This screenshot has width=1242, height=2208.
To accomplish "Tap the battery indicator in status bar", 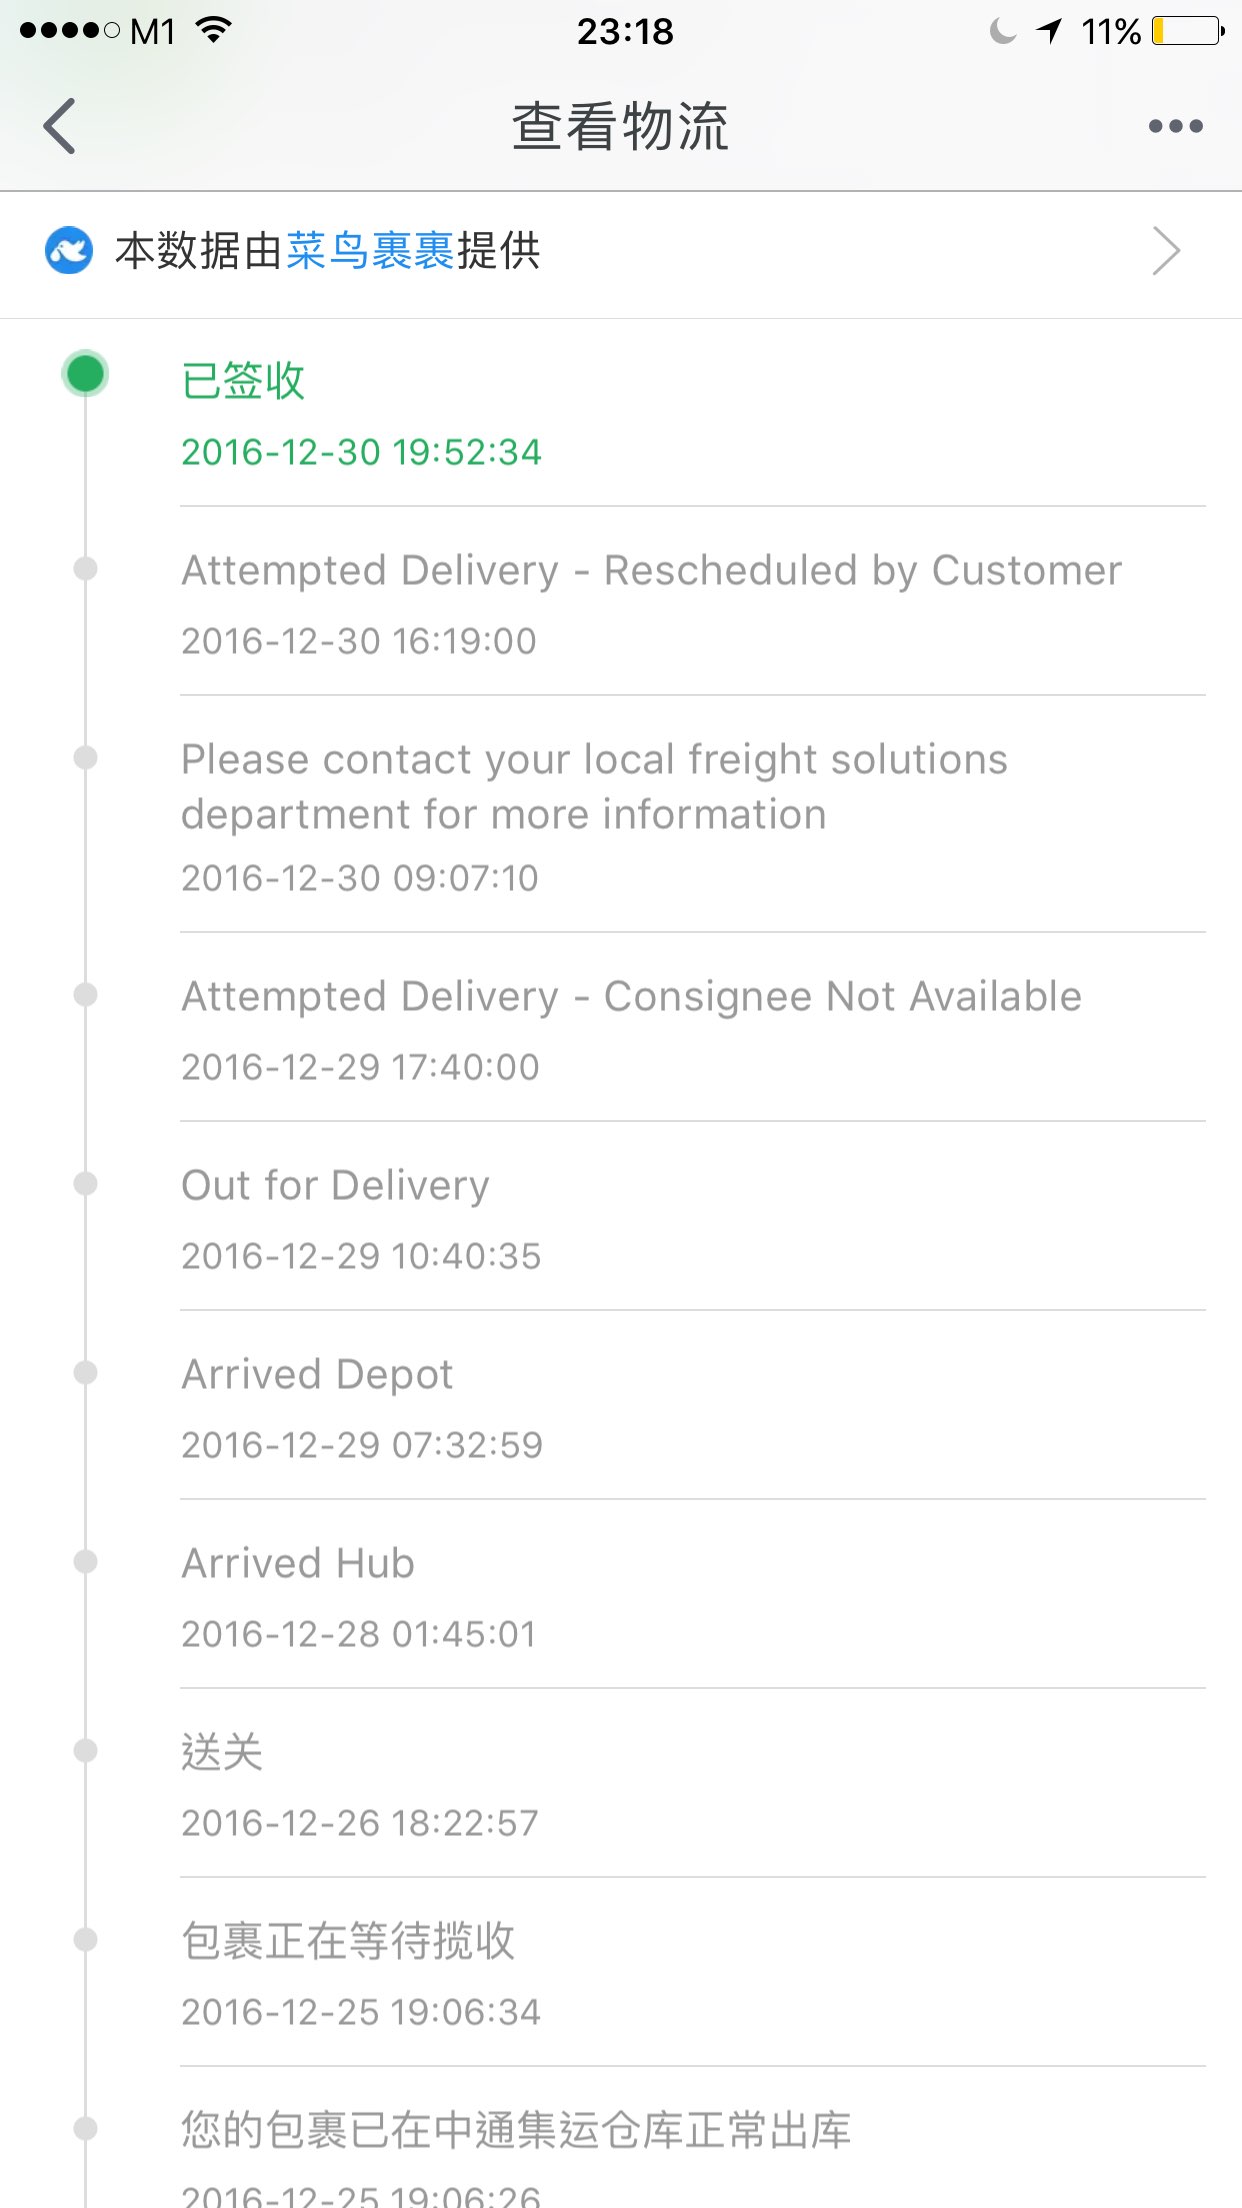I will coord(1188,32).
